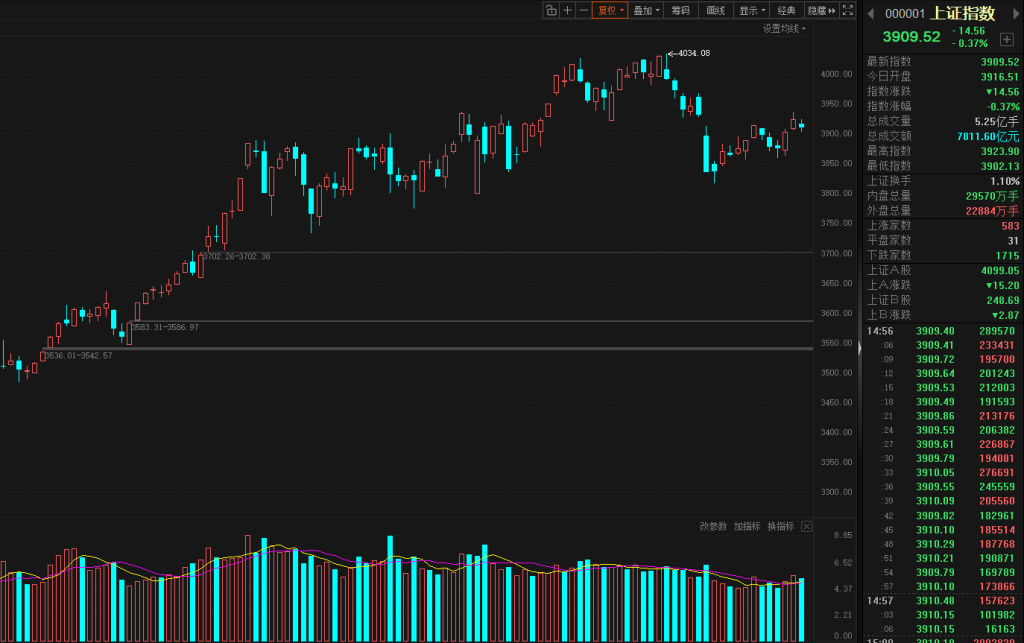
Task: Open the 复权 dropdown
Action: (x=610, y=10)
